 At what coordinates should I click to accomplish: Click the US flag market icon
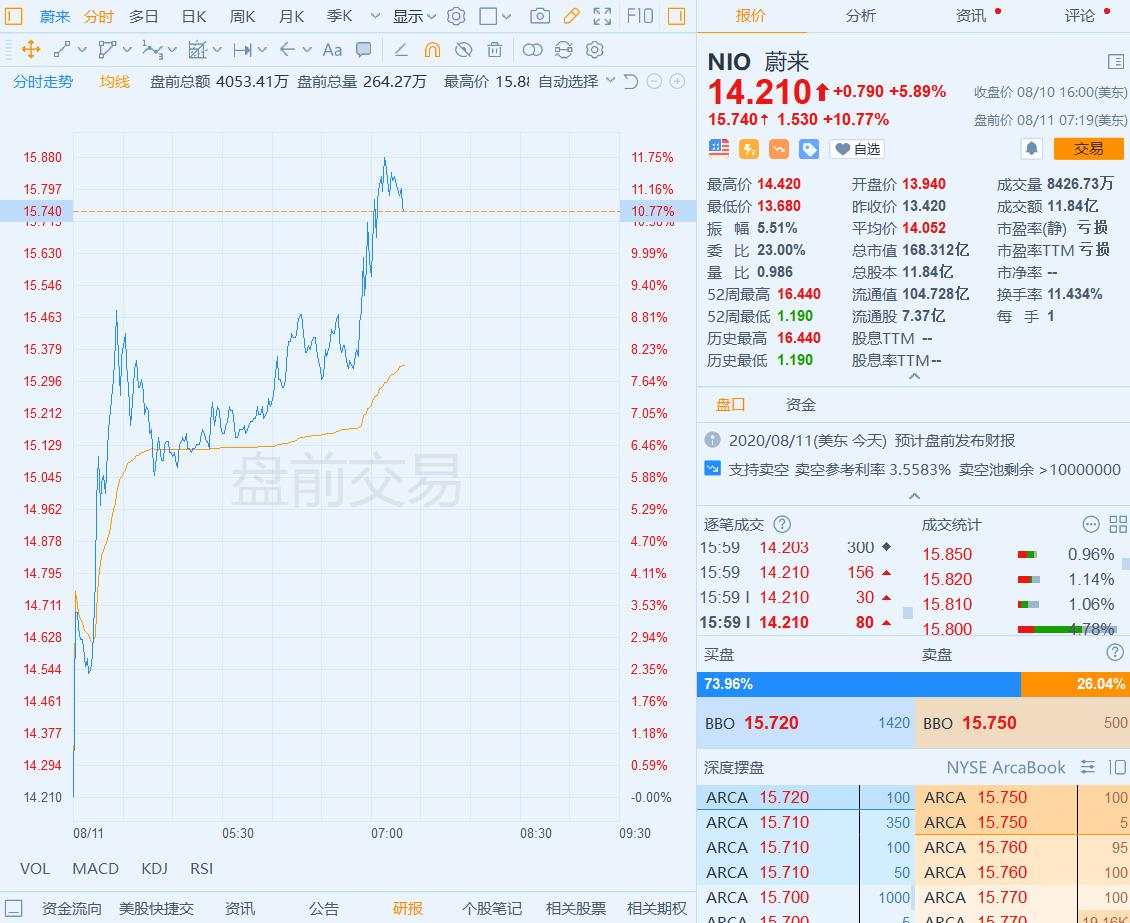pyautogui.click(x=719, y=148)
